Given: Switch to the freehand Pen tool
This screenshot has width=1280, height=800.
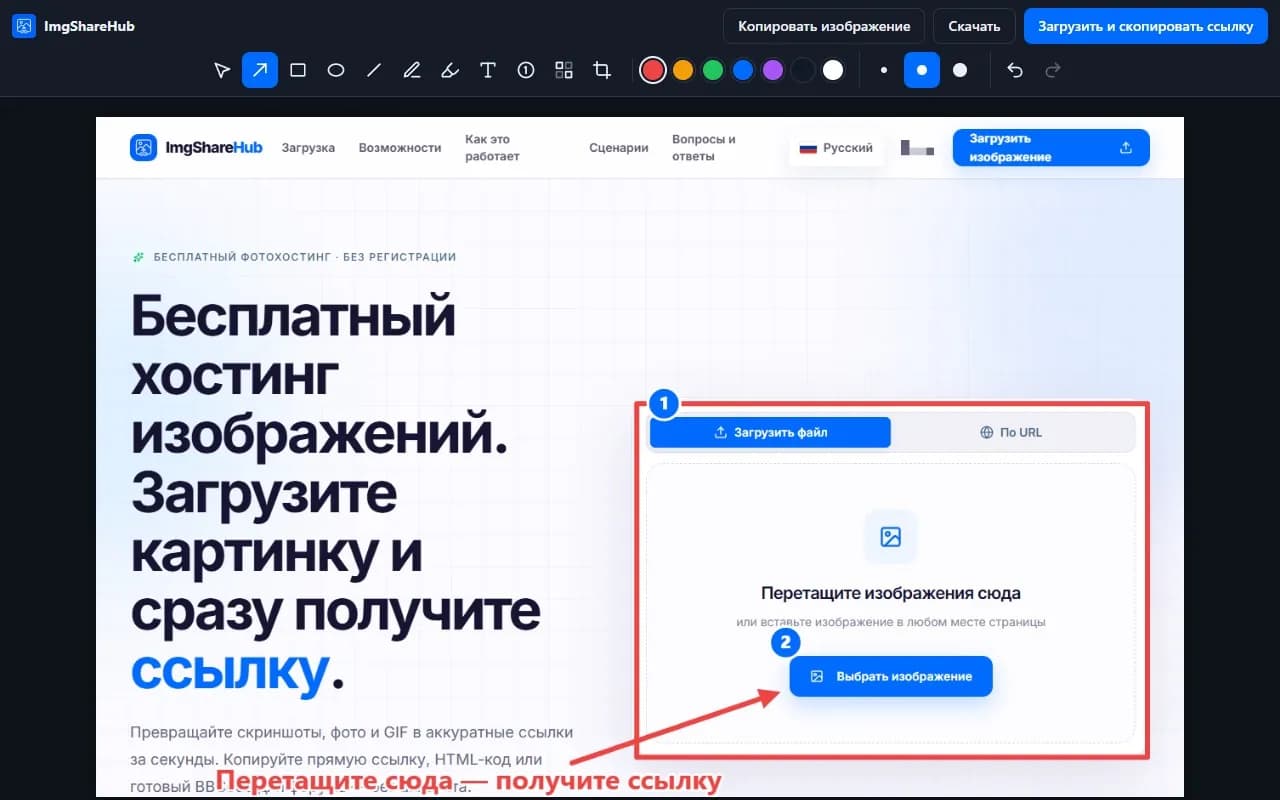Looking at the screenshot, I should pyautogui.click(x=412, y=70).
